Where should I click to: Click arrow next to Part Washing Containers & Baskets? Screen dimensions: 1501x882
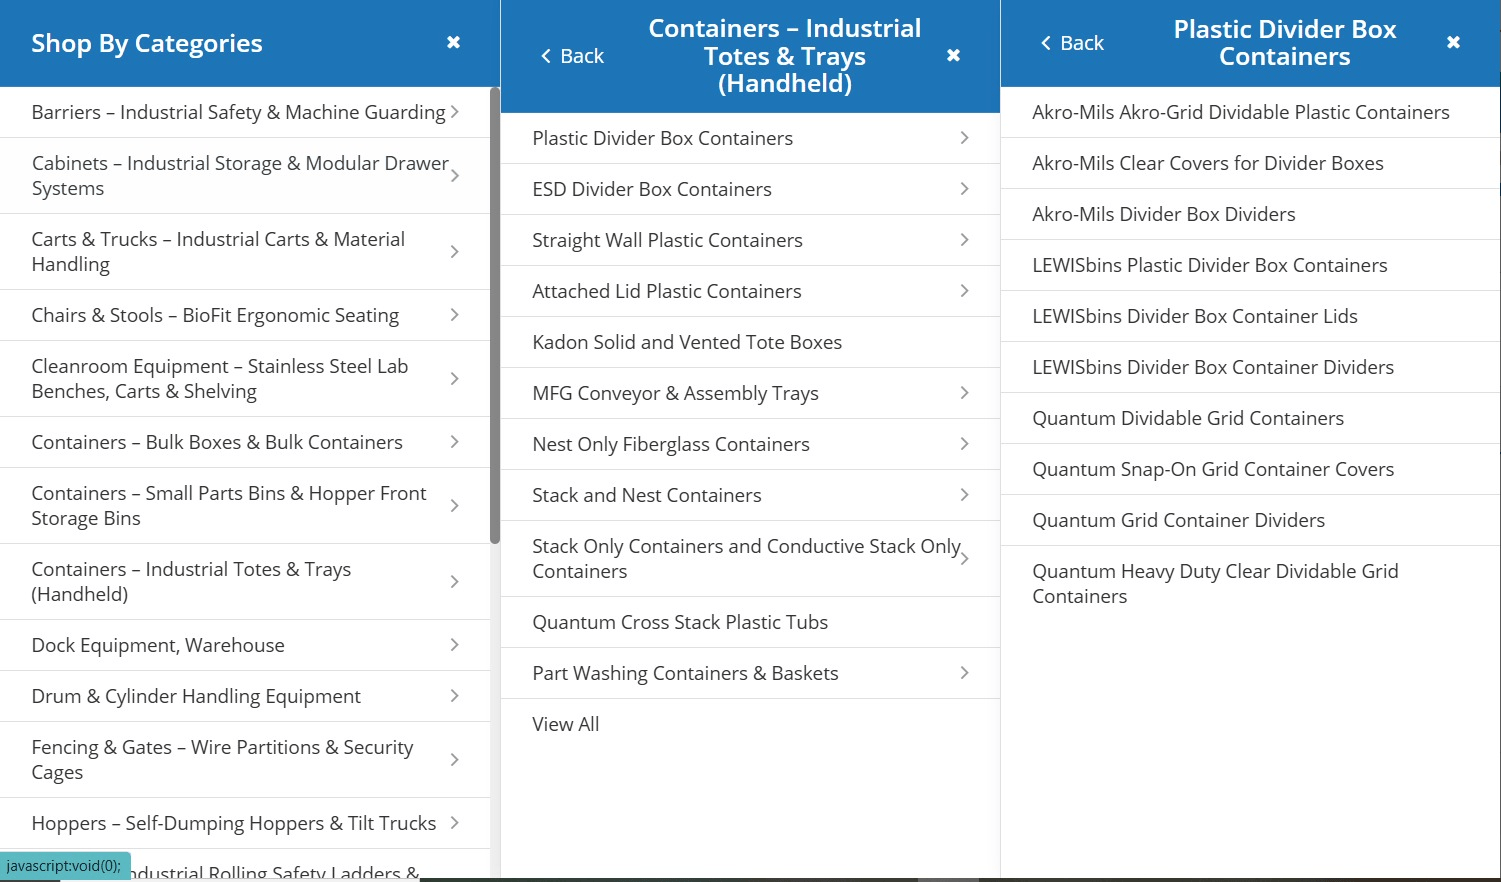[x=964, y=673]
